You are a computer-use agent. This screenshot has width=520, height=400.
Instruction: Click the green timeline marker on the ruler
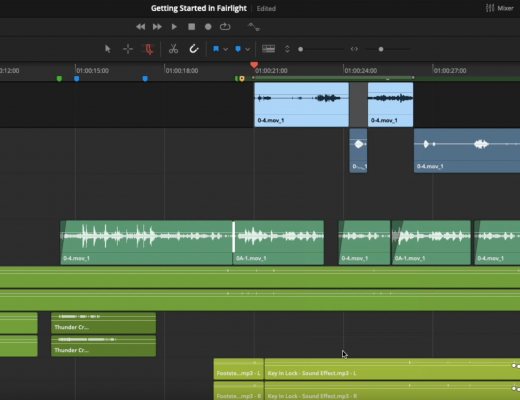[59, 79]
